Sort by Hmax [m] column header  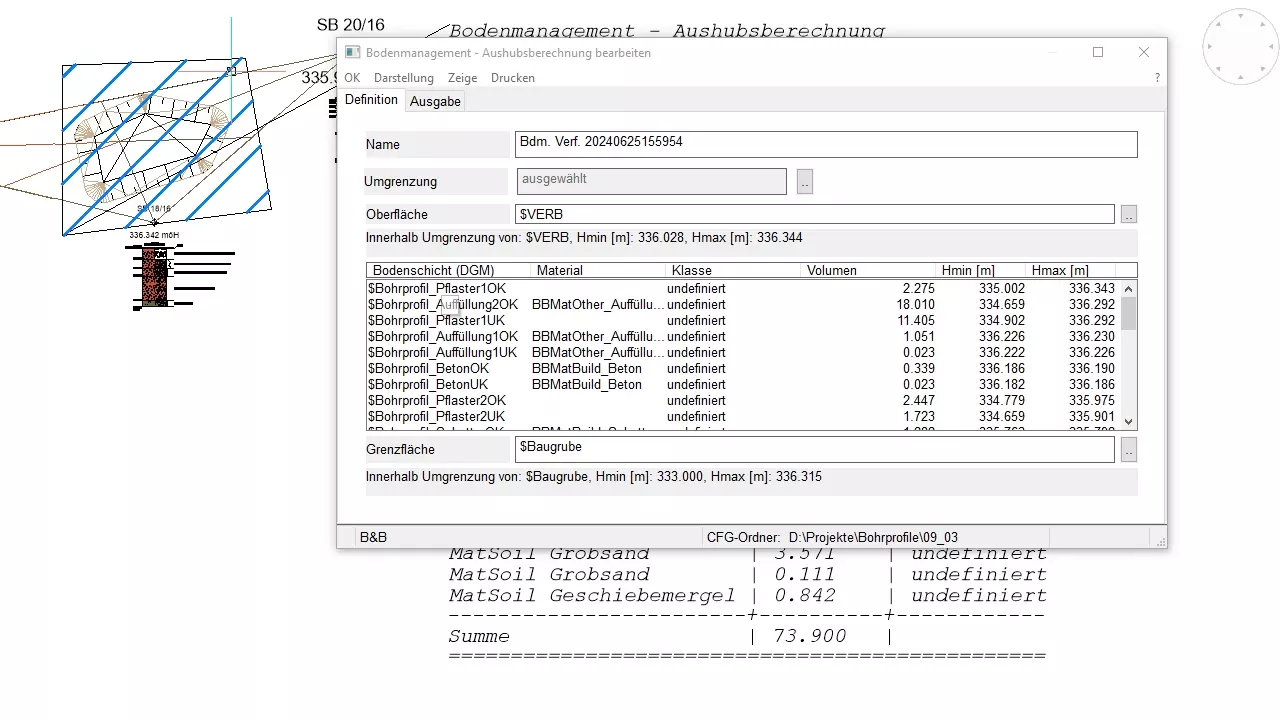click(x=1071, y=270)
